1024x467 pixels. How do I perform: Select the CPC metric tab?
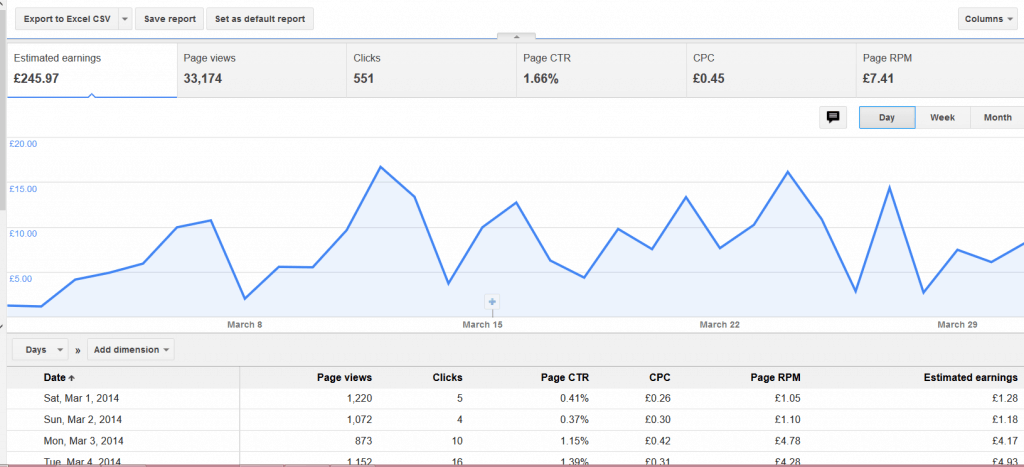point(771,71)
